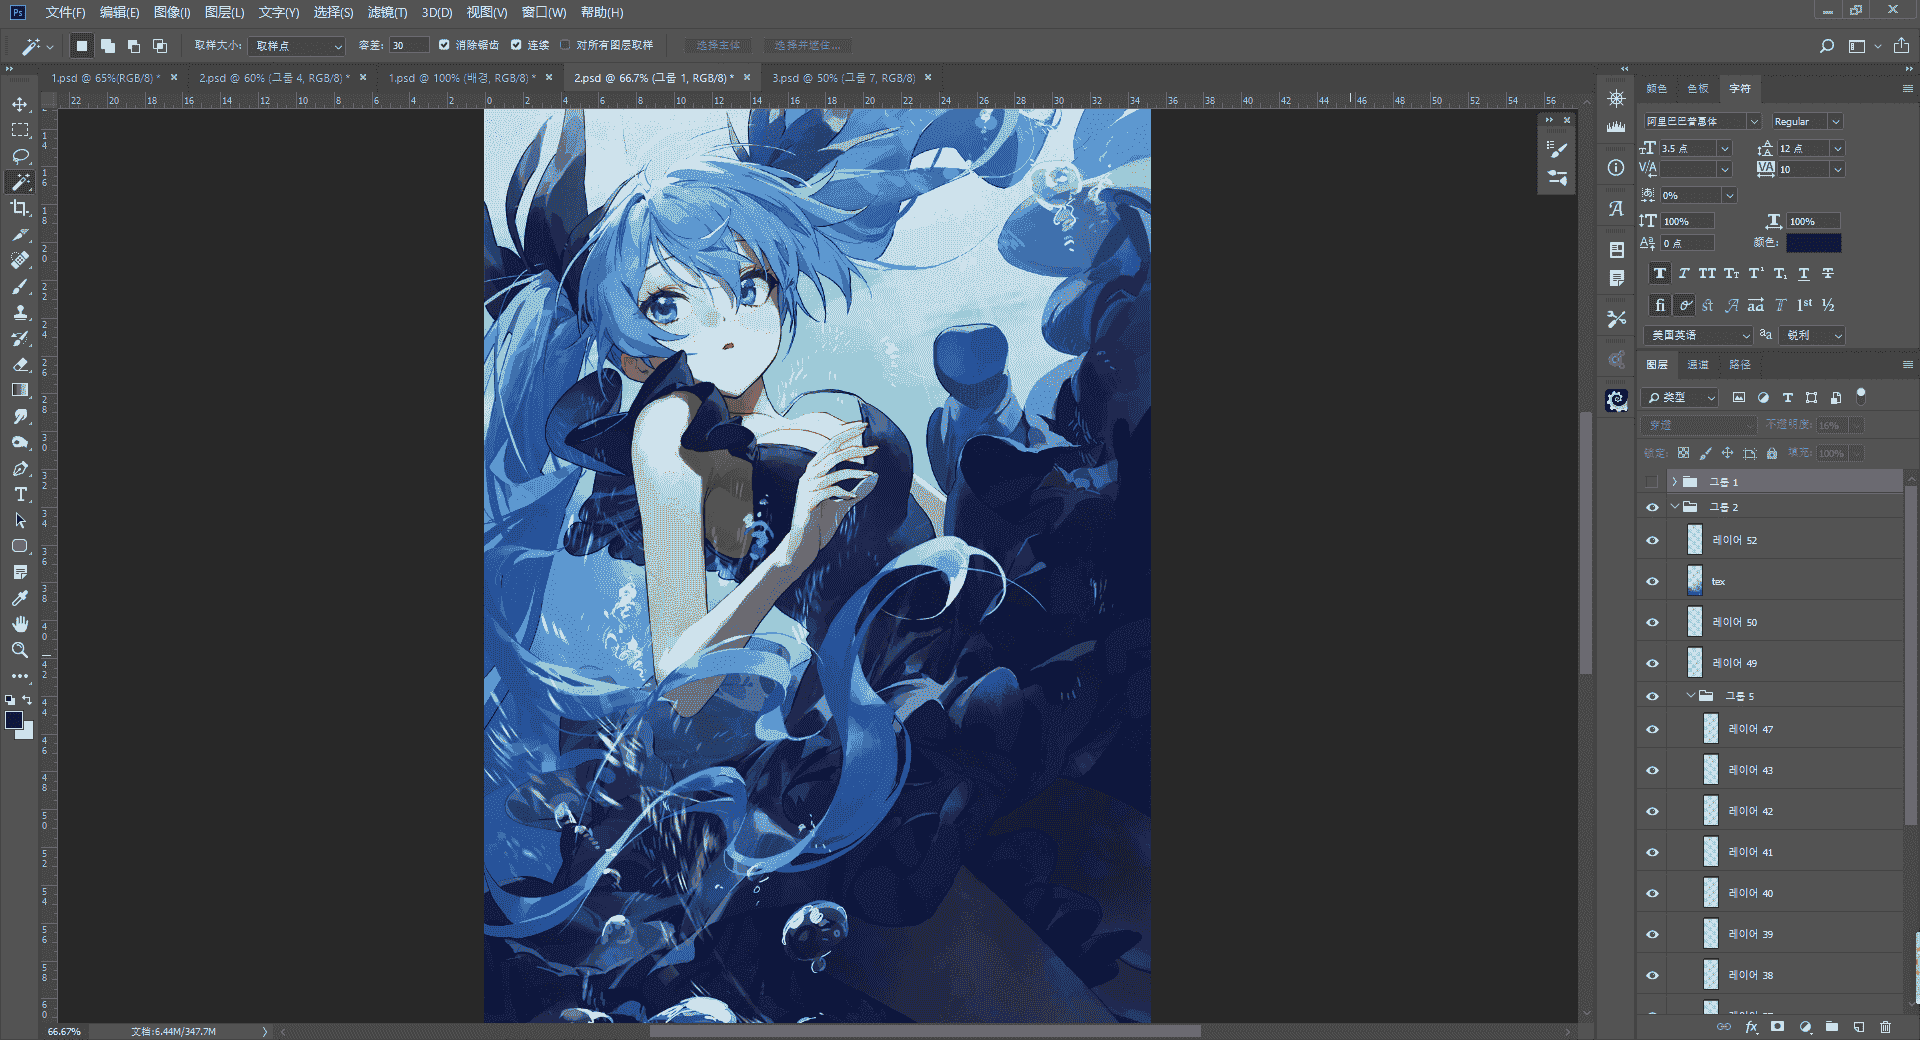Select the Gradient tool
The height and width of the screenshot is (1040, 1920).
click(20, 390)
